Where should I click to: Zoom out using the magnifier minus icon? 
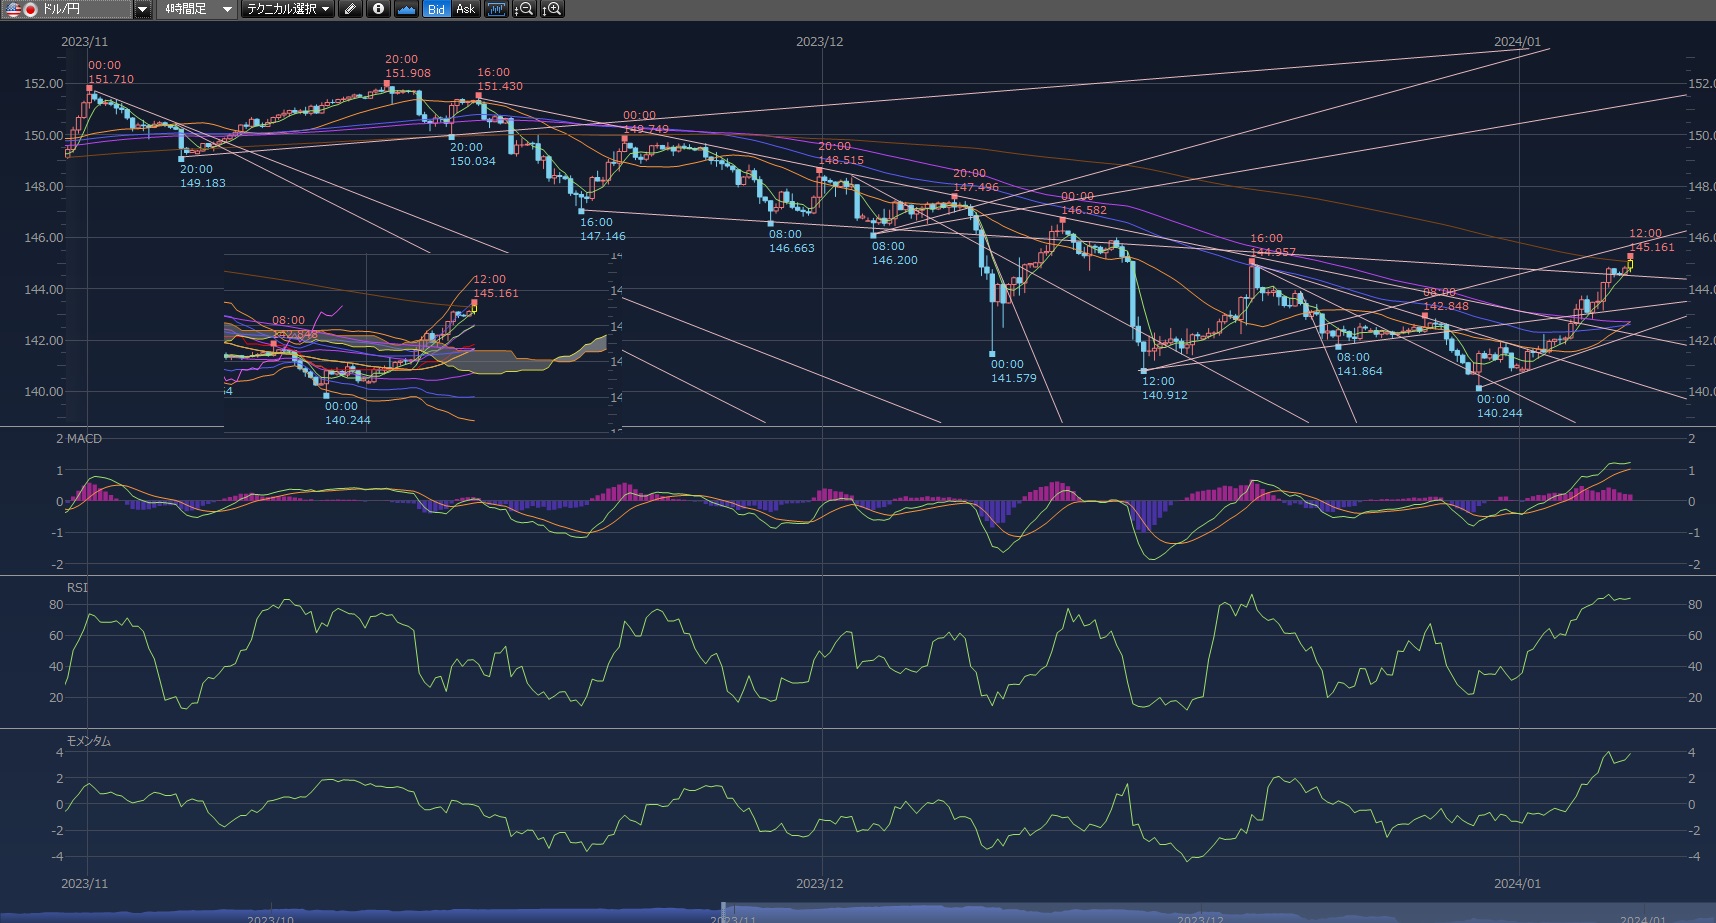pos(523,9)
